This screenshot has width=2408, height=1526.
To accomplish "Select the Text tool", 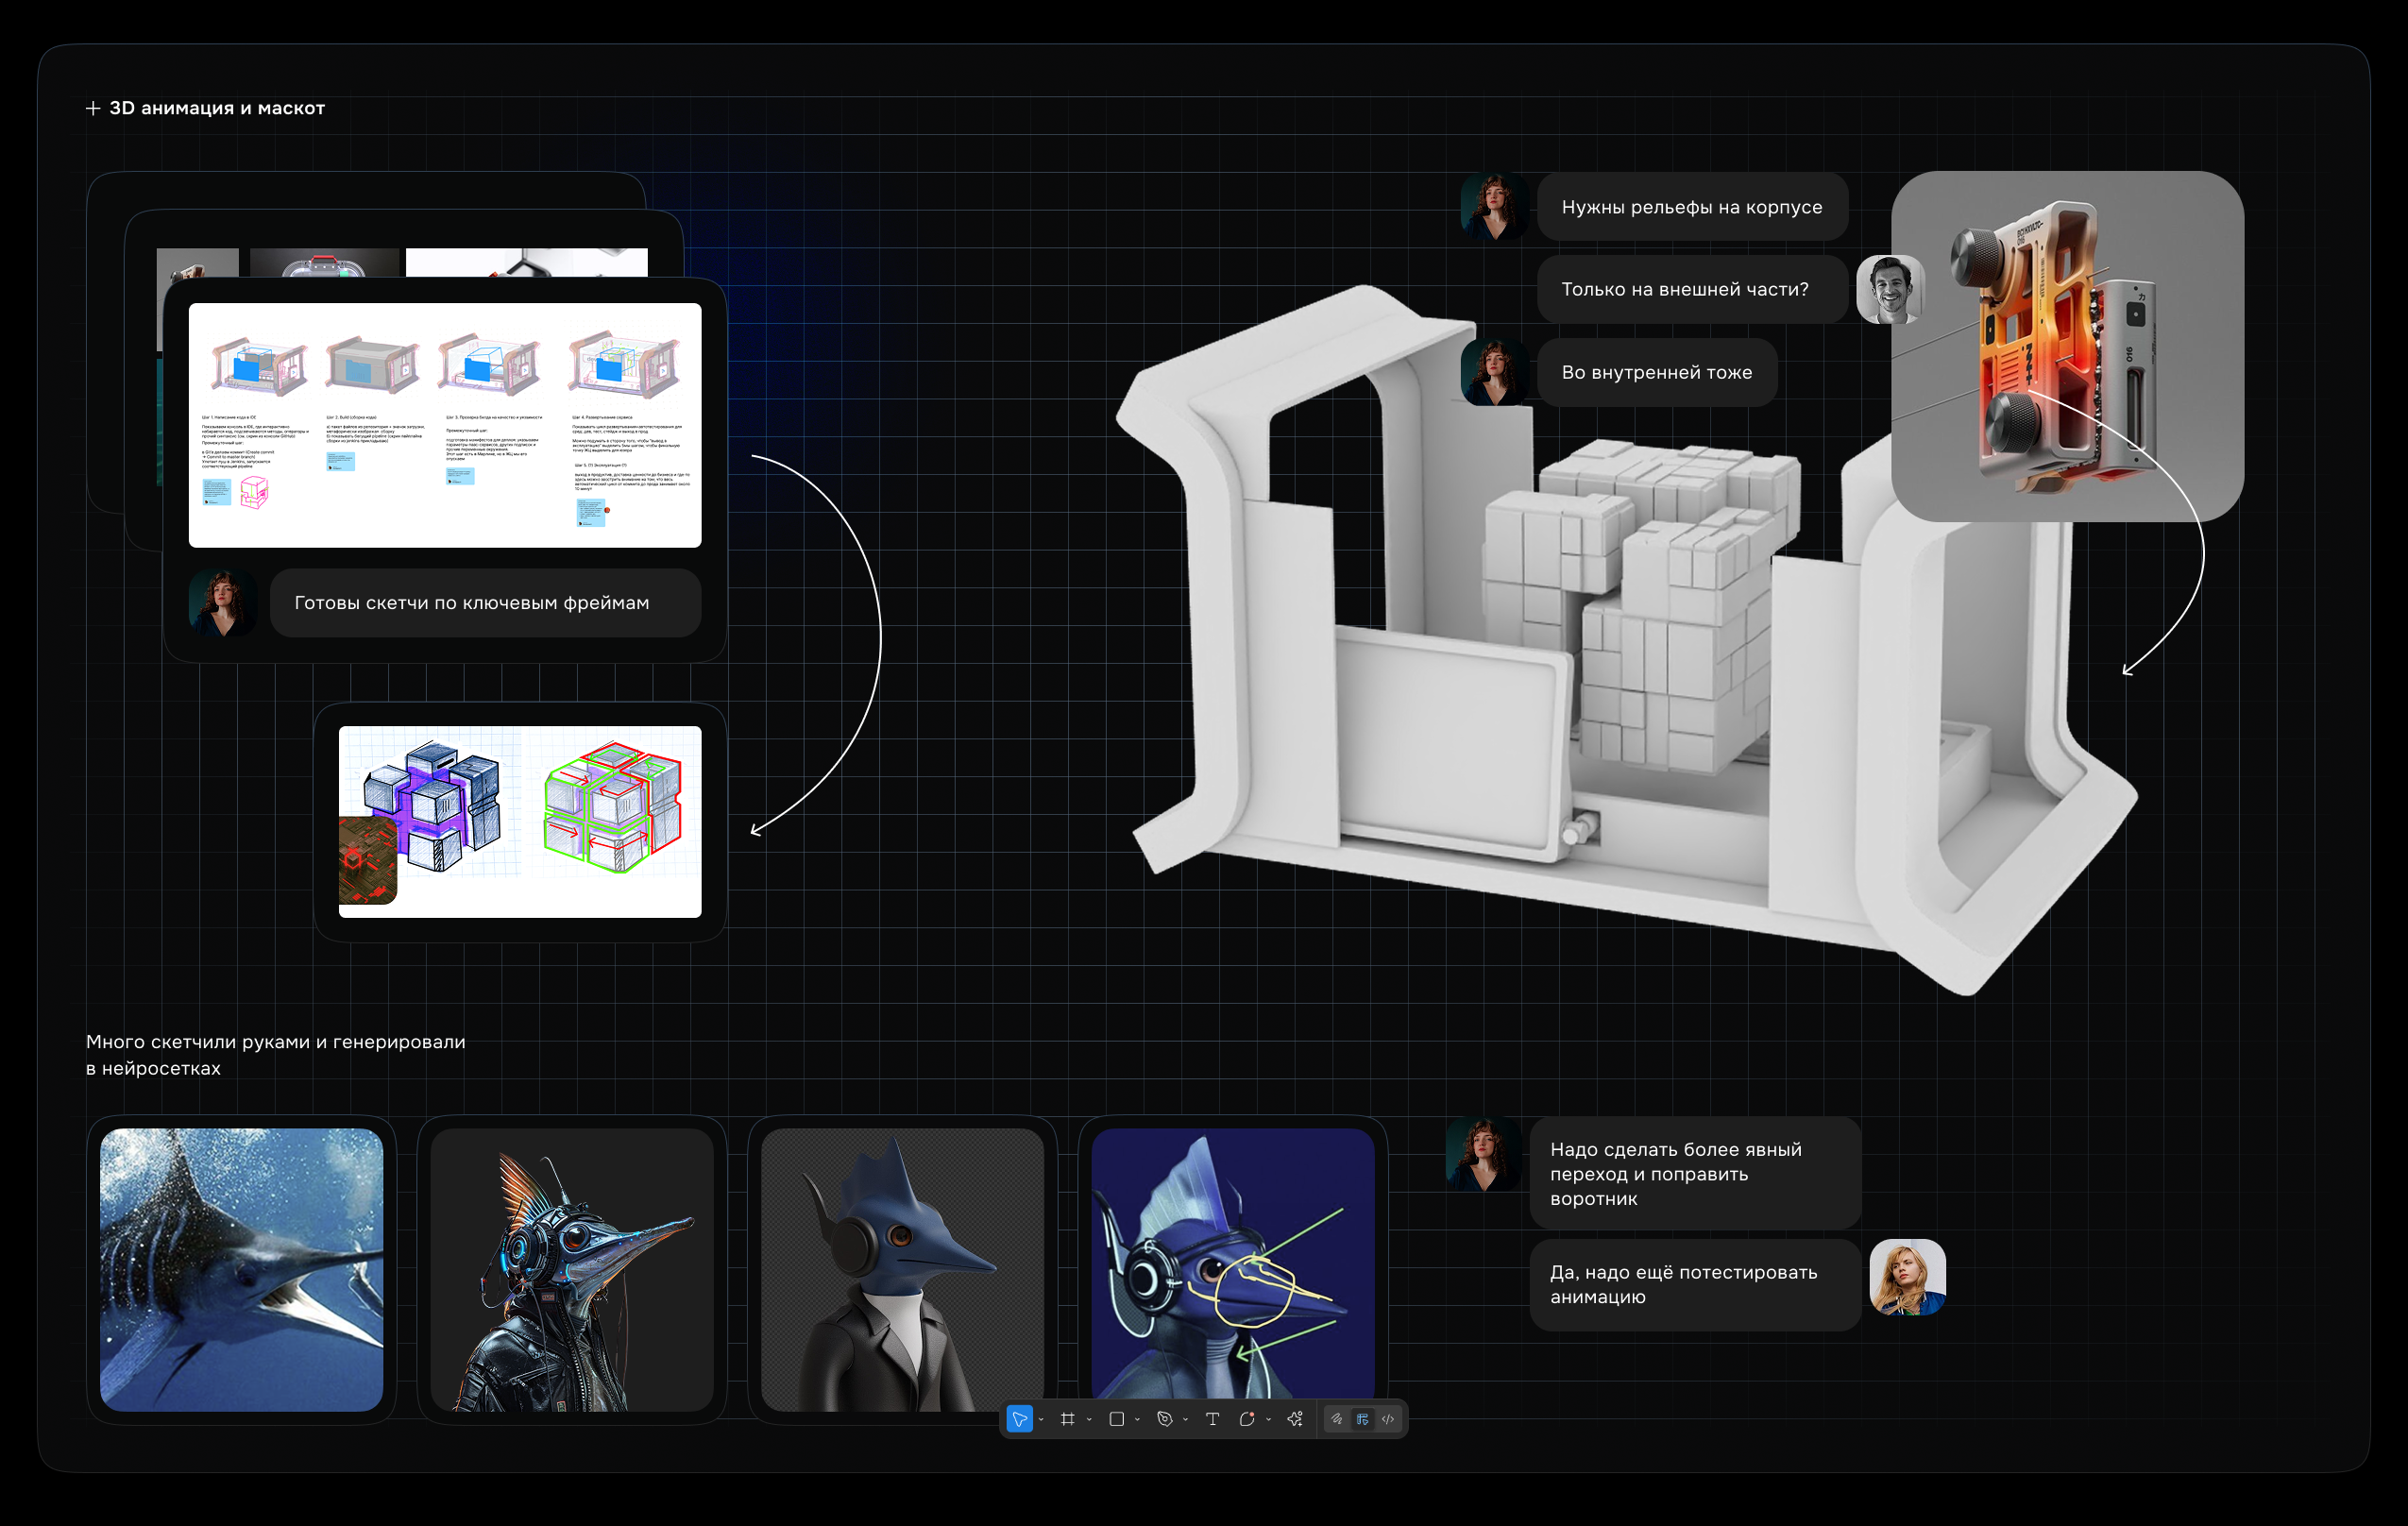I will 1212,1419.
